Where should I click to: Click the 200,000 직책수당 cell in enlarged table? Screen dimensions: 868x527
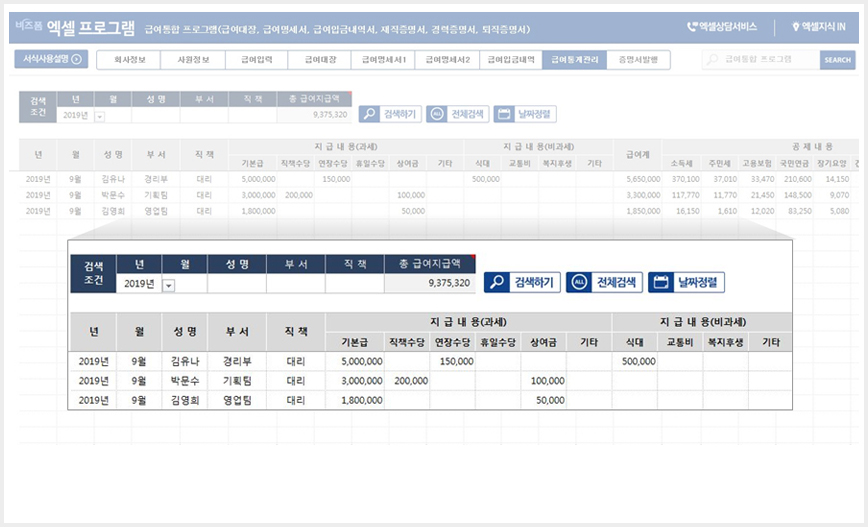tap(407, 381)
